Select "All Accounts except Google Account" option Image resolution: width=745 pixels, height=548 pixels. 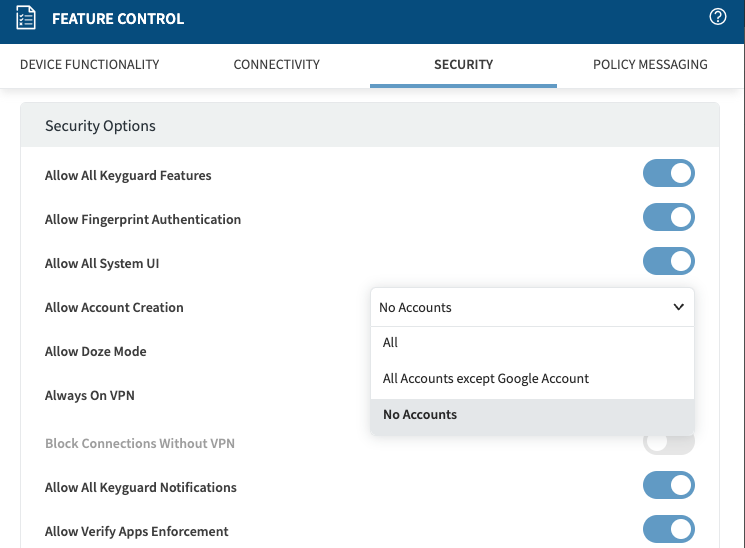coord(486,379)
